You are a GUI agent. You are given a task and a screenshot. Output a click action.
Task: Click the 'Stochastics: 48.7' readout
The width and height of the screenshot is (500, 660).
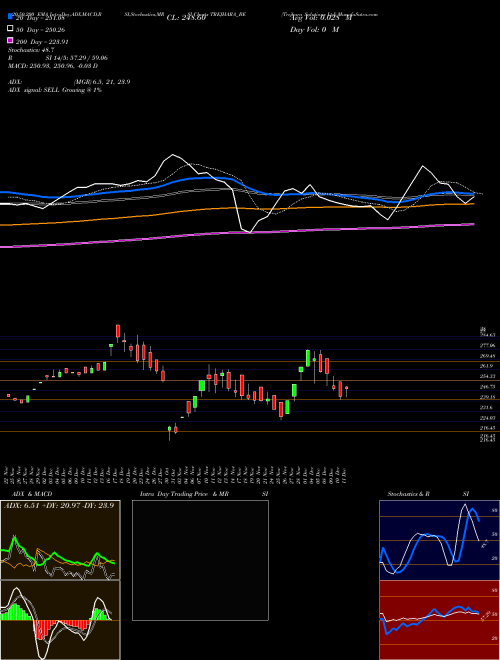pyautogui.click(x=31, y=50)
